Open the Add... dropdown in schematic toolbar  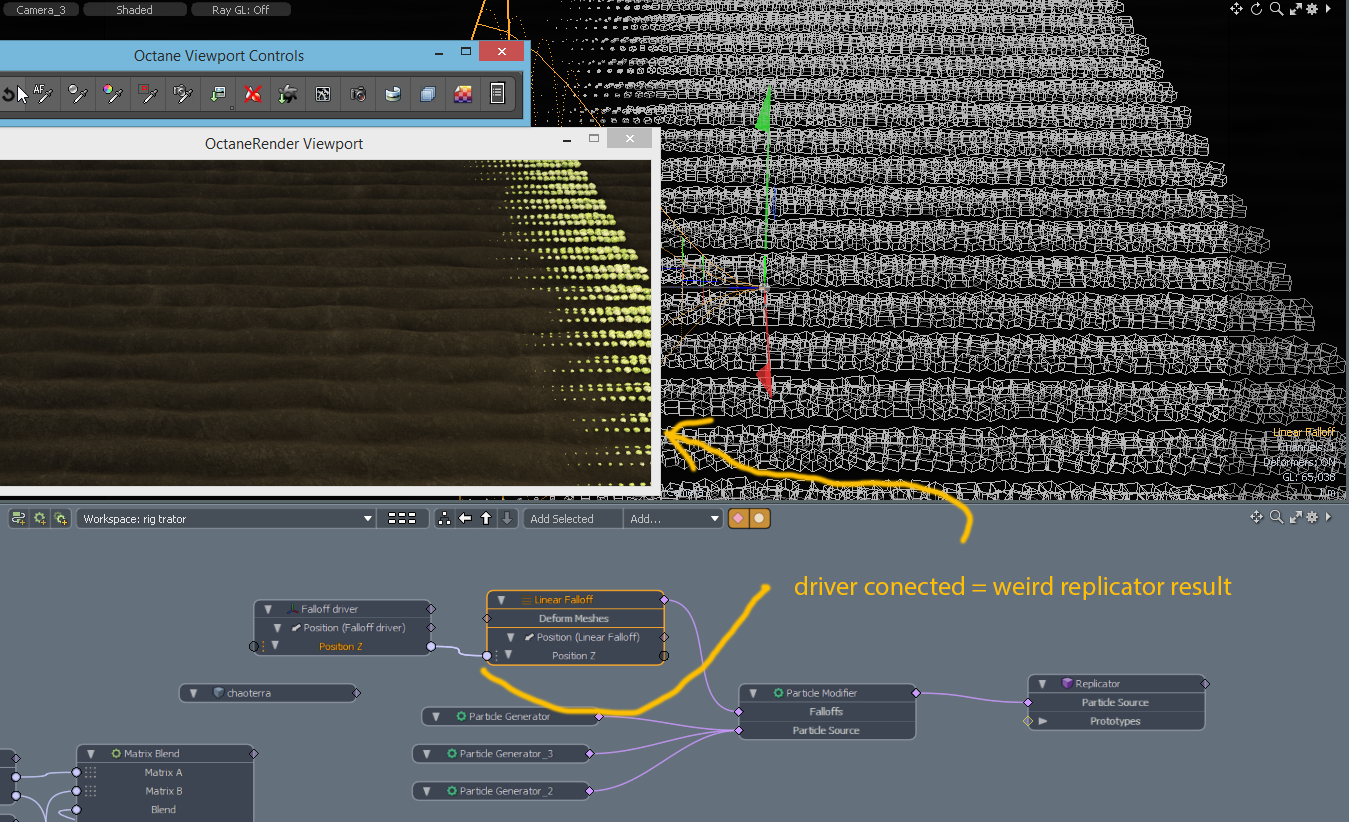pos(673,518)
